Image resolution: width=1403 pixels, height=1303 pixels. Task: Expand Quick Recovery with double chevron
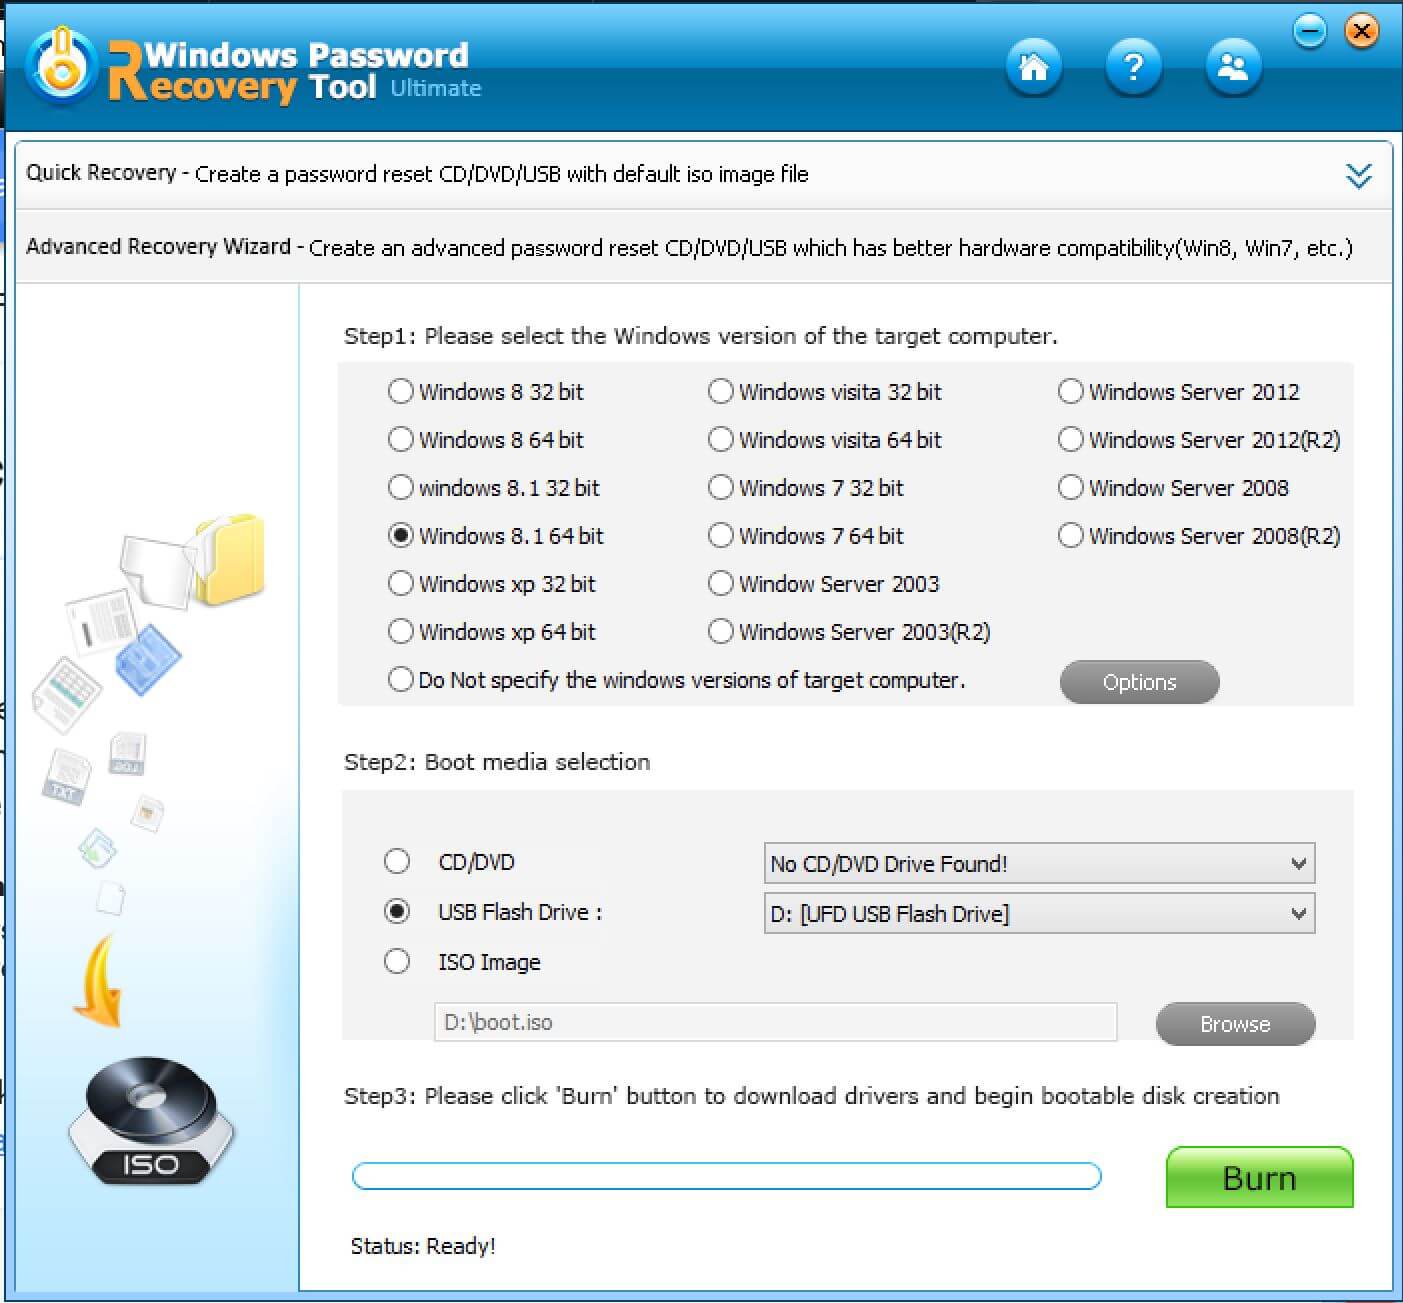(x=1358, y=176)
